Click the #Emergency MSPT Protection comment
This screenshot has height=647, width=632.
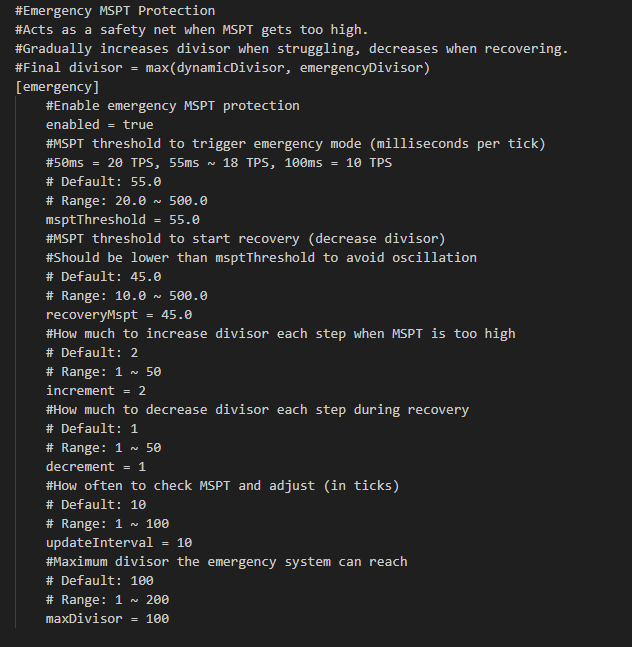tap(115, 11)
